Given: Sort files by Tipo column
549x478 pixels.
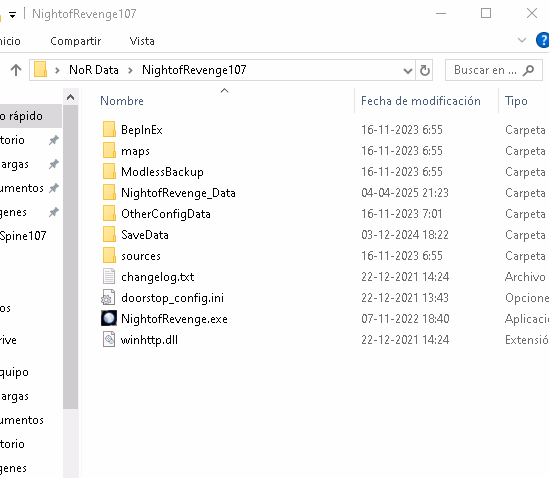Looking at the screenshot, I should point(516,101).
